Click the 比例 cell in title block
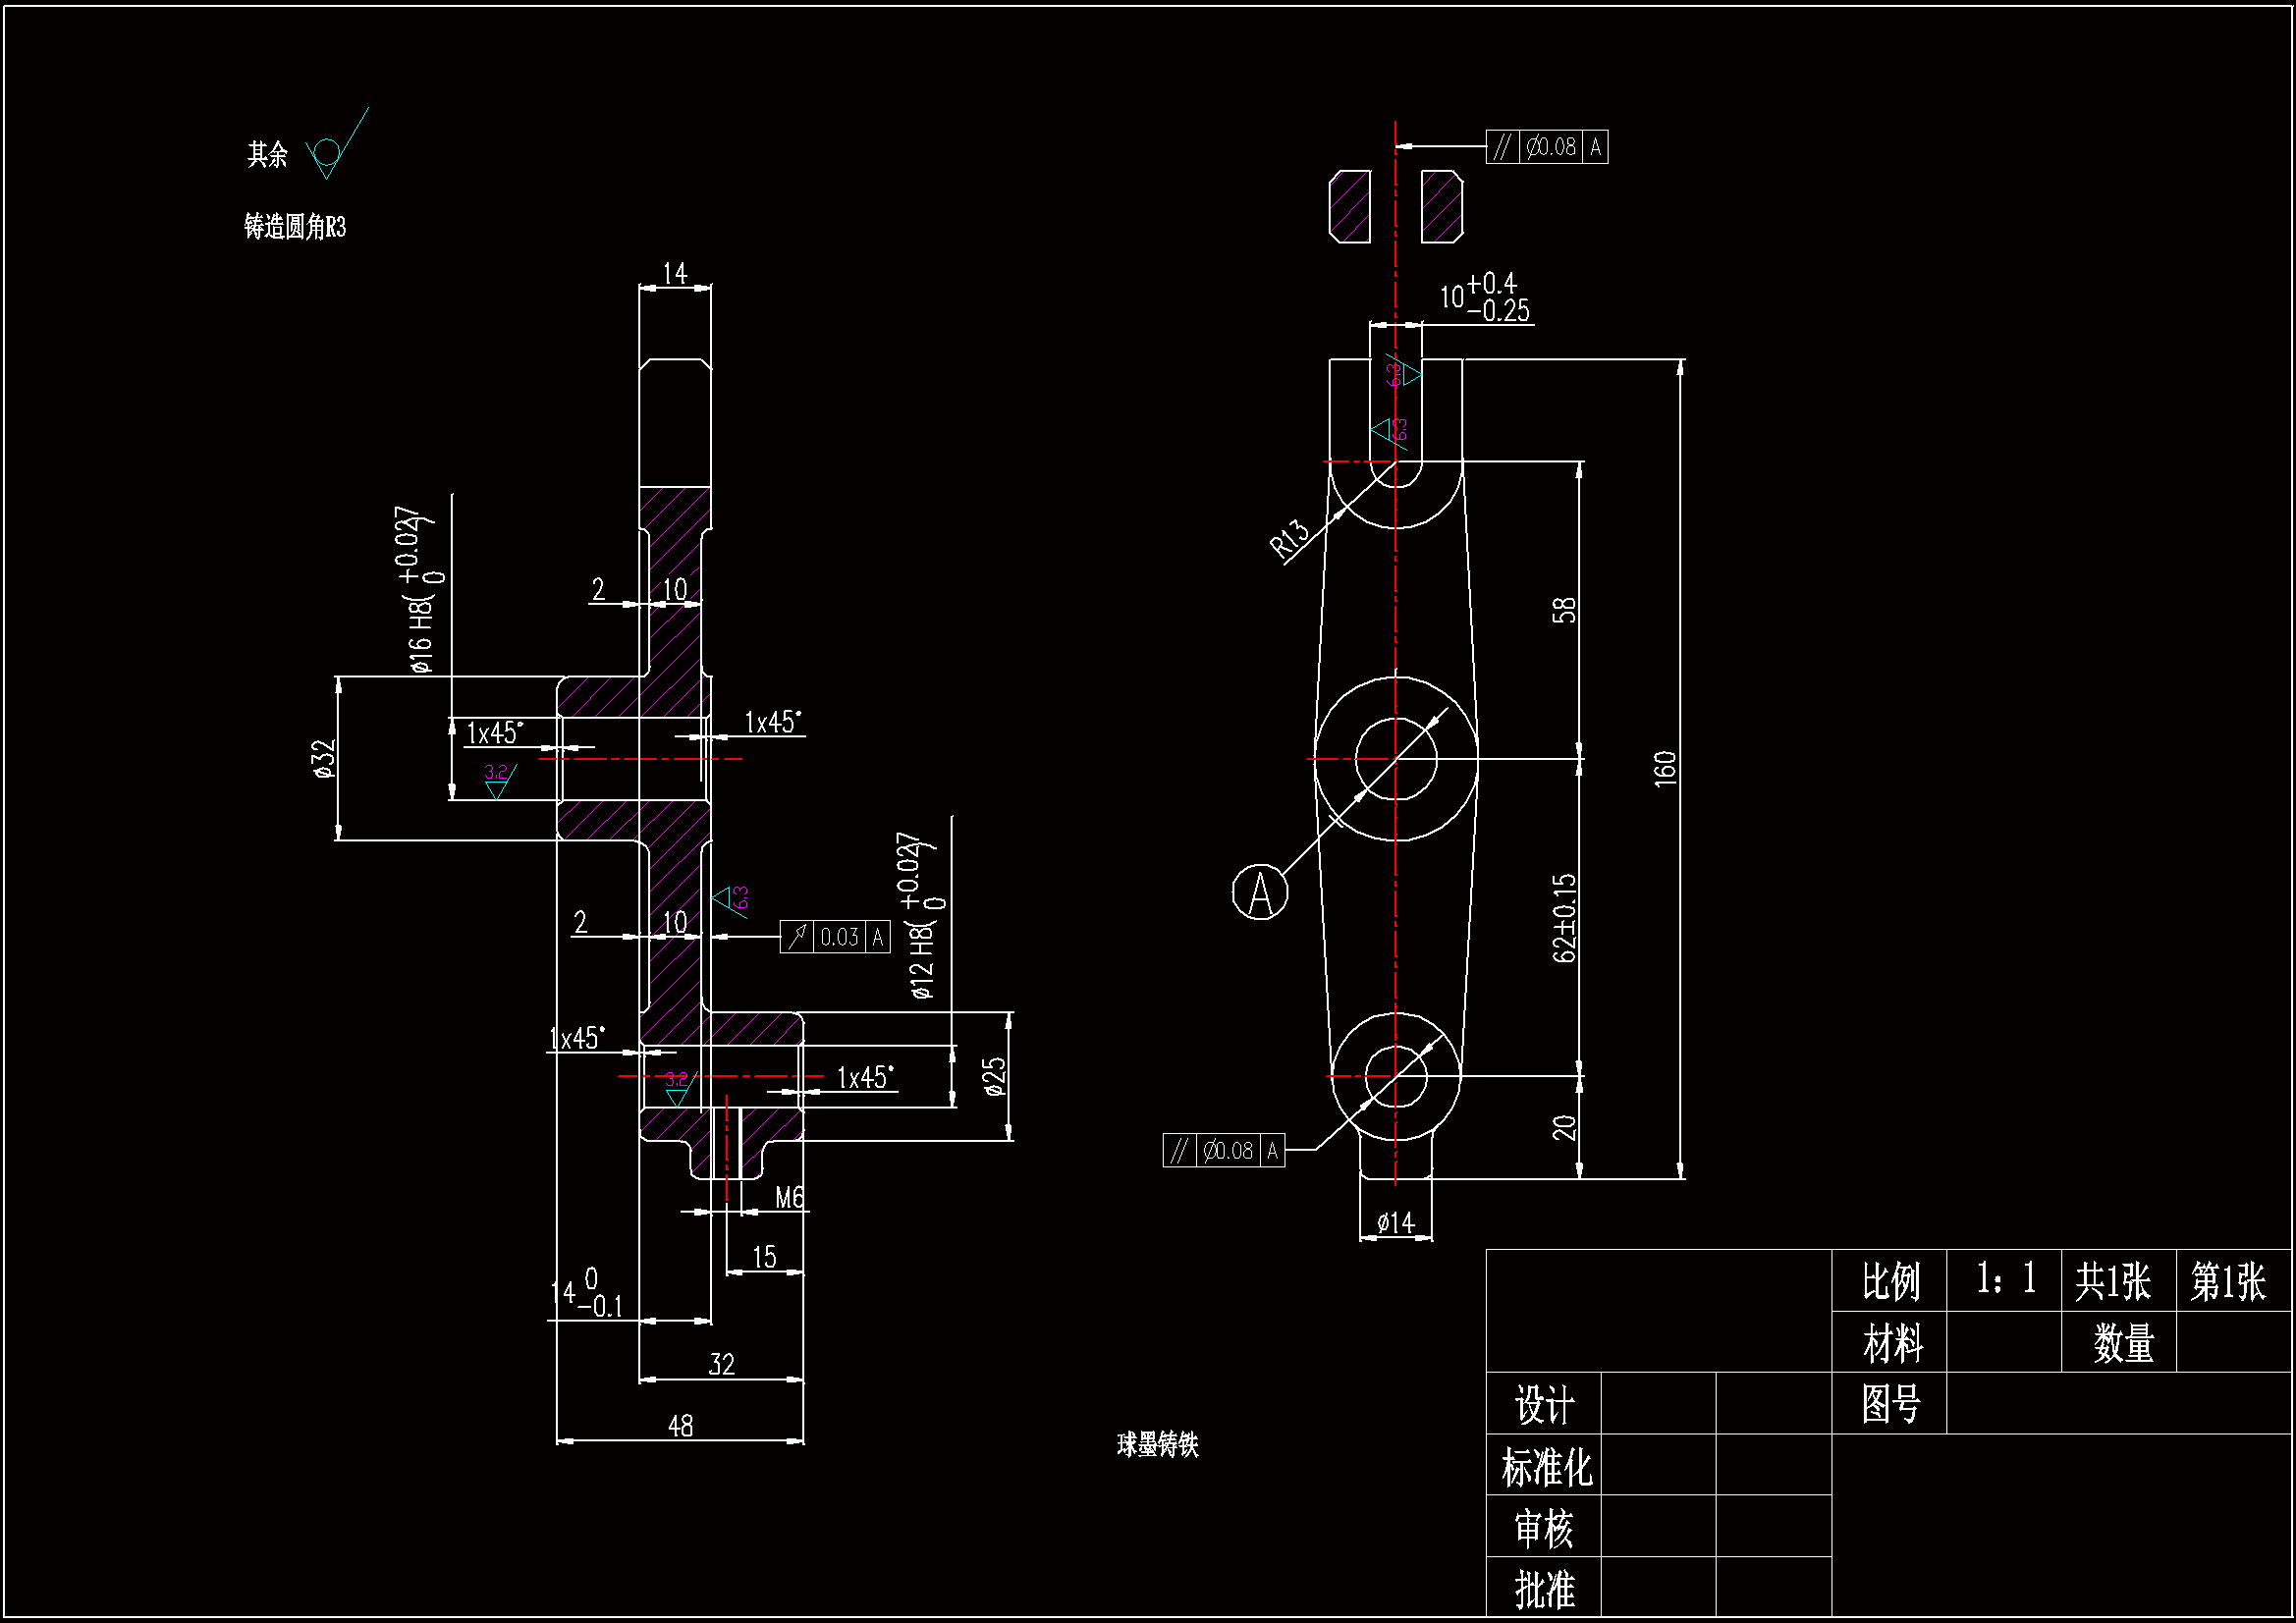The width and height of the screenshot is (2296, 1623). [x=1891, y=1281]
